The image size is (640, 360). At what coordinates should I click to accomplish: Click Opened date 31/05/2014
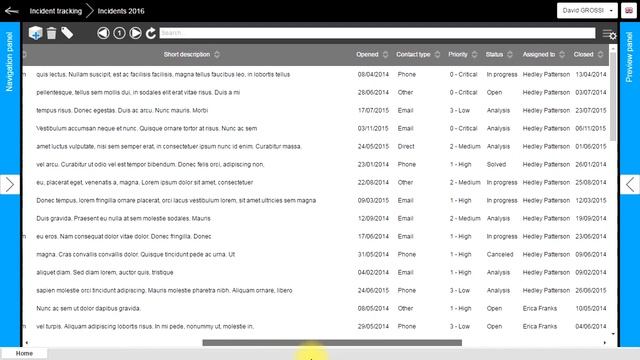tap(373, 254)
